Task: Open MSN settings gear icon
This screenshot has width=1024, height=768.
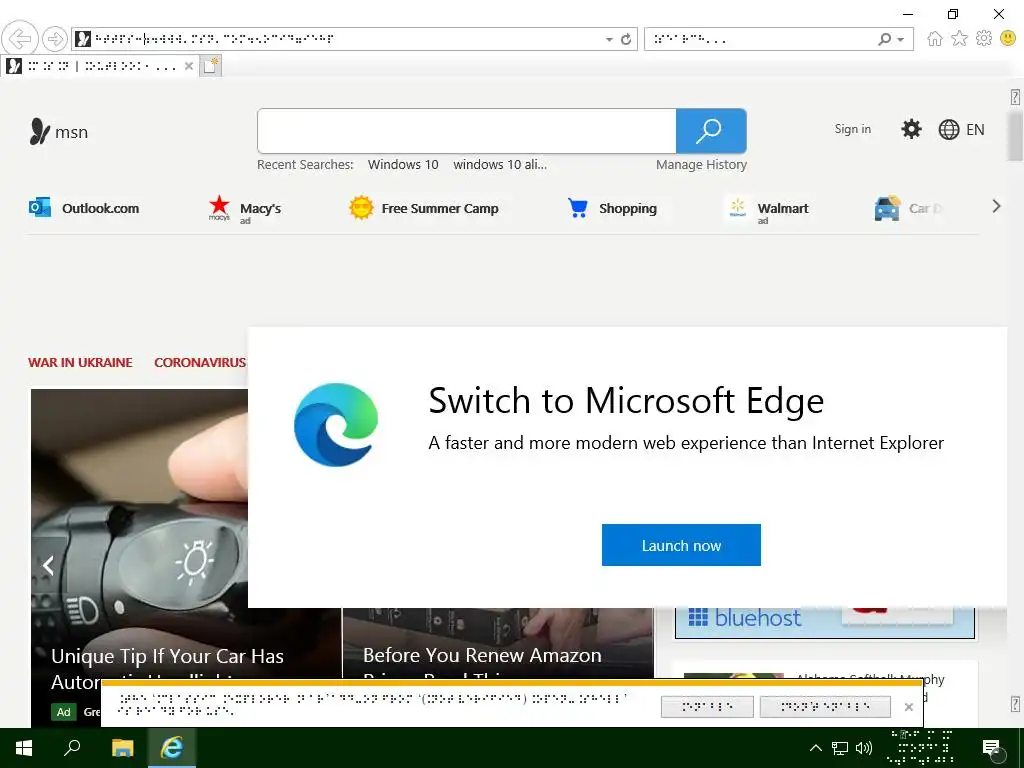Action: point(911,129)
